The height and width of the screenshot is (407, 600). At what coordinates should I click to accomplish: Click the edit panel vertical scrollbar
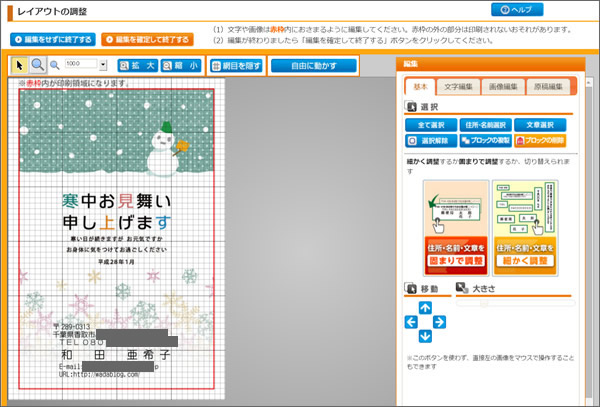pyautogui.click(x=589, y=241)
